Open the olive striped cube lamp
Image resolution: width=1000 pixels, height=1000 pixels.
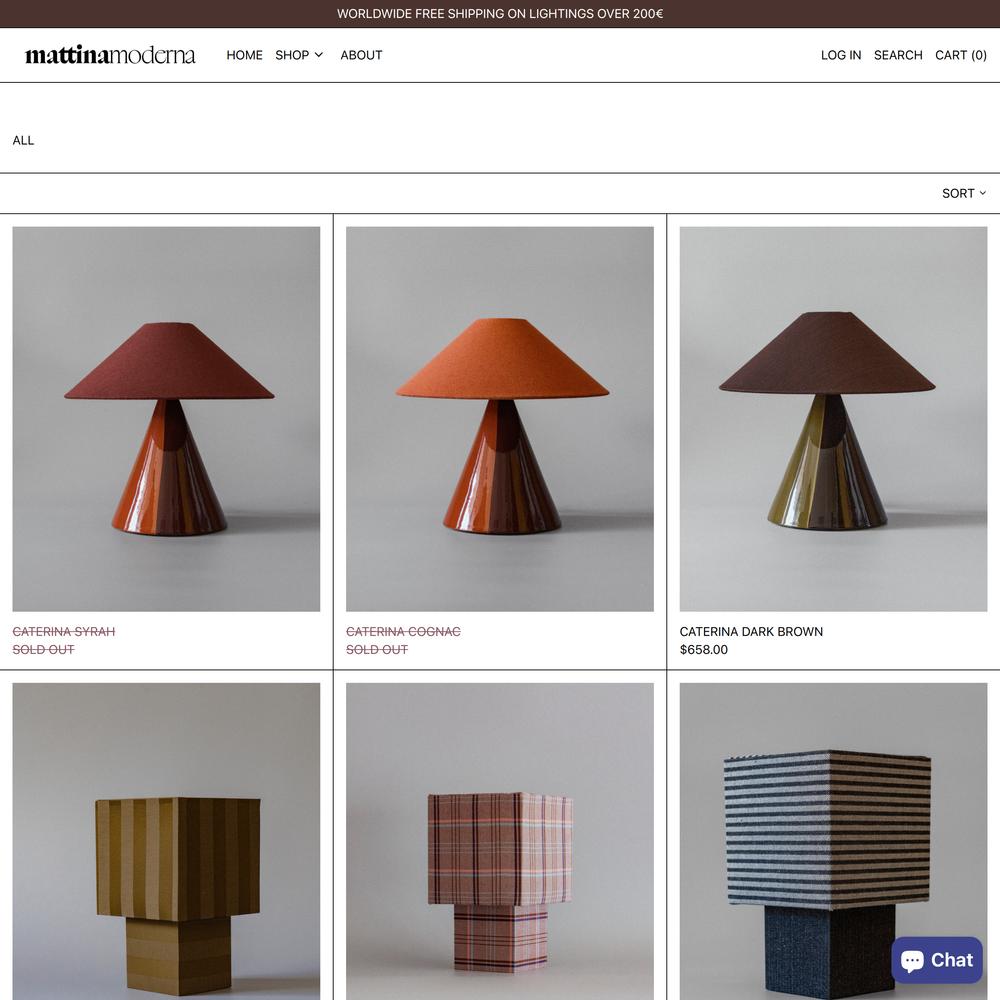(166, 841)
